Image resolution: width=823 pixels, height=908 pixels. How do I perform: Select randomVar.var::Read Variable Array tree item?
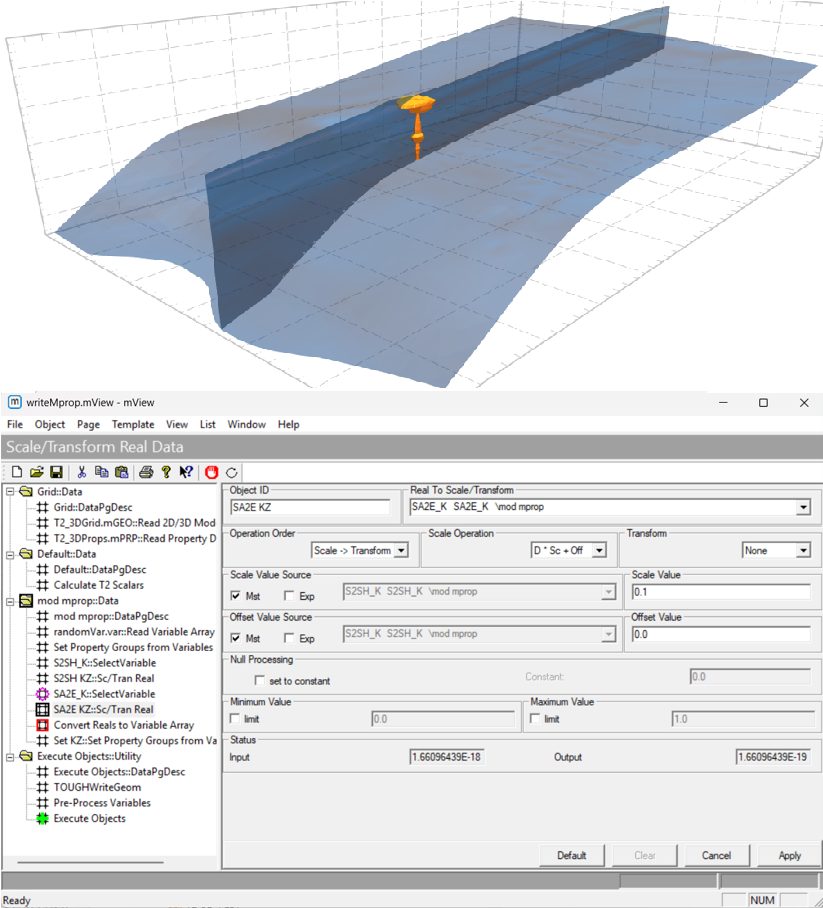coord(134,632)
